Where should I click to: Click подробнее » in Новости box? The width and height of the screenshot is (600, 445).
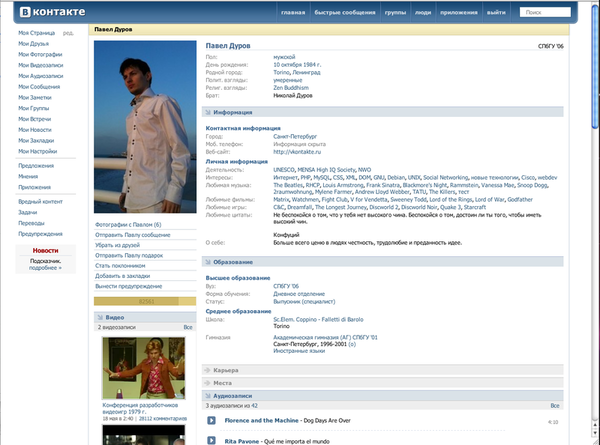tap(45, 268)
